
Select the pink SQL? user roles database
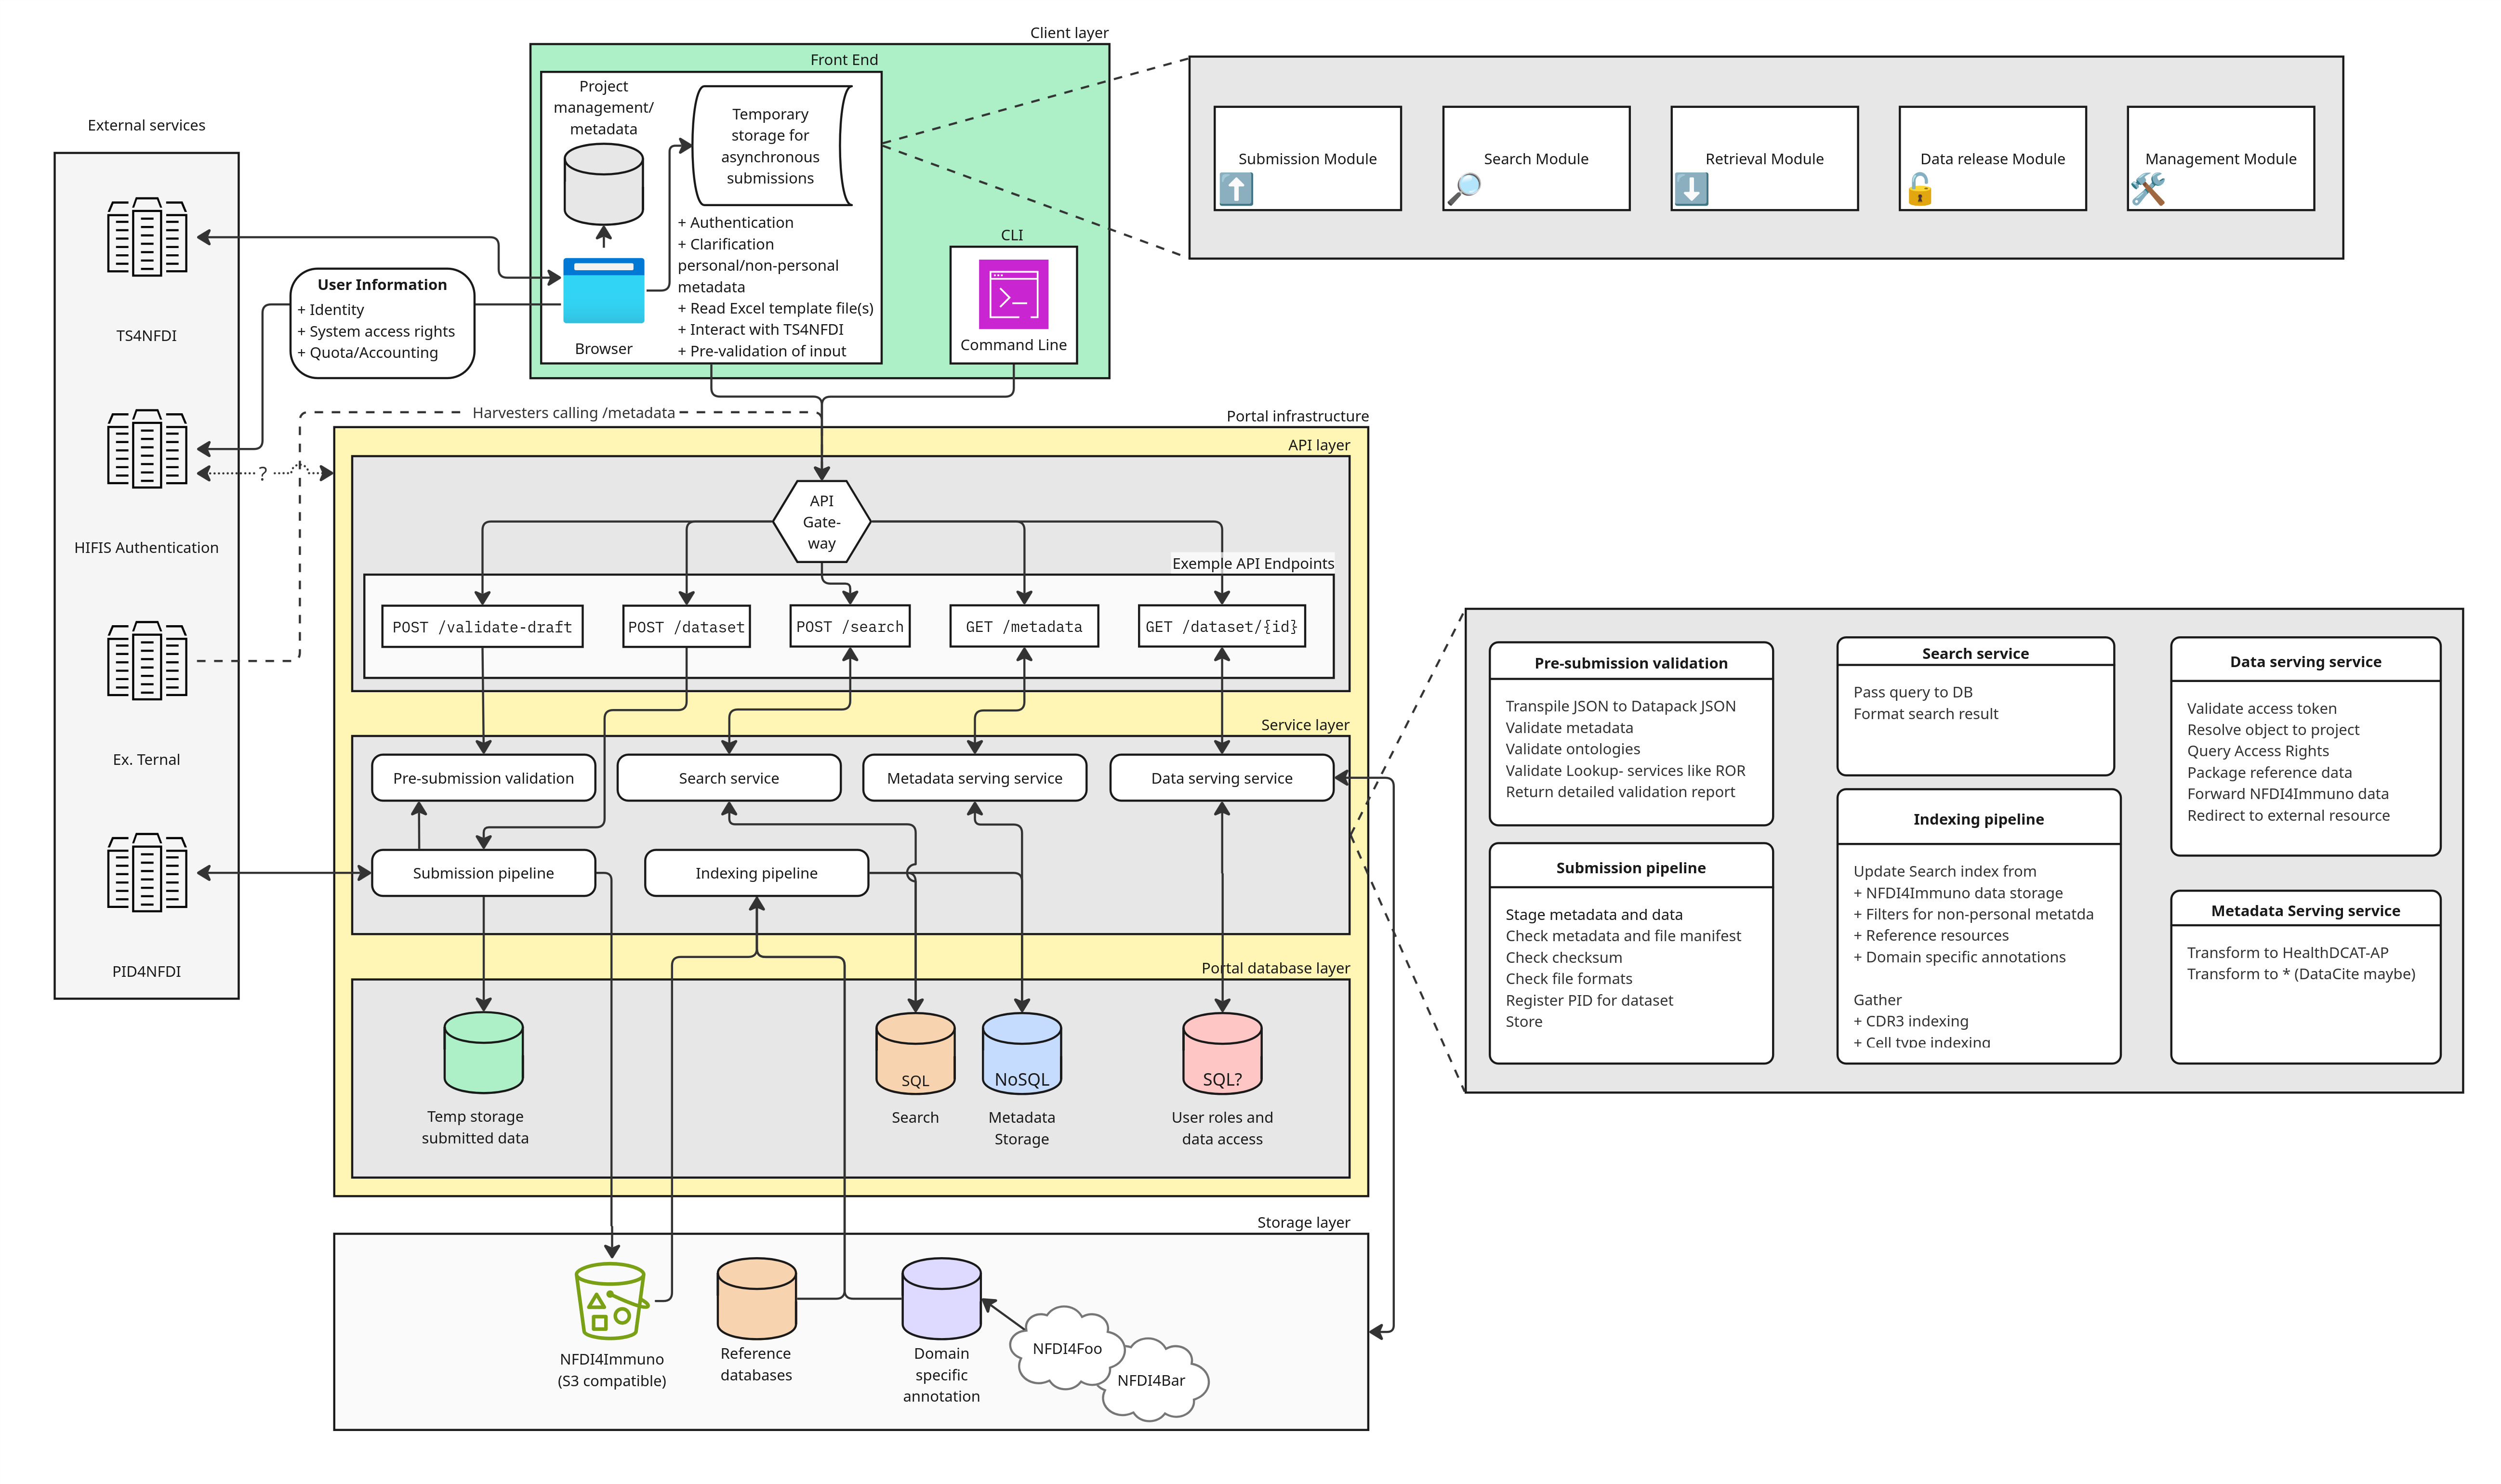tap(1222, 1053)
